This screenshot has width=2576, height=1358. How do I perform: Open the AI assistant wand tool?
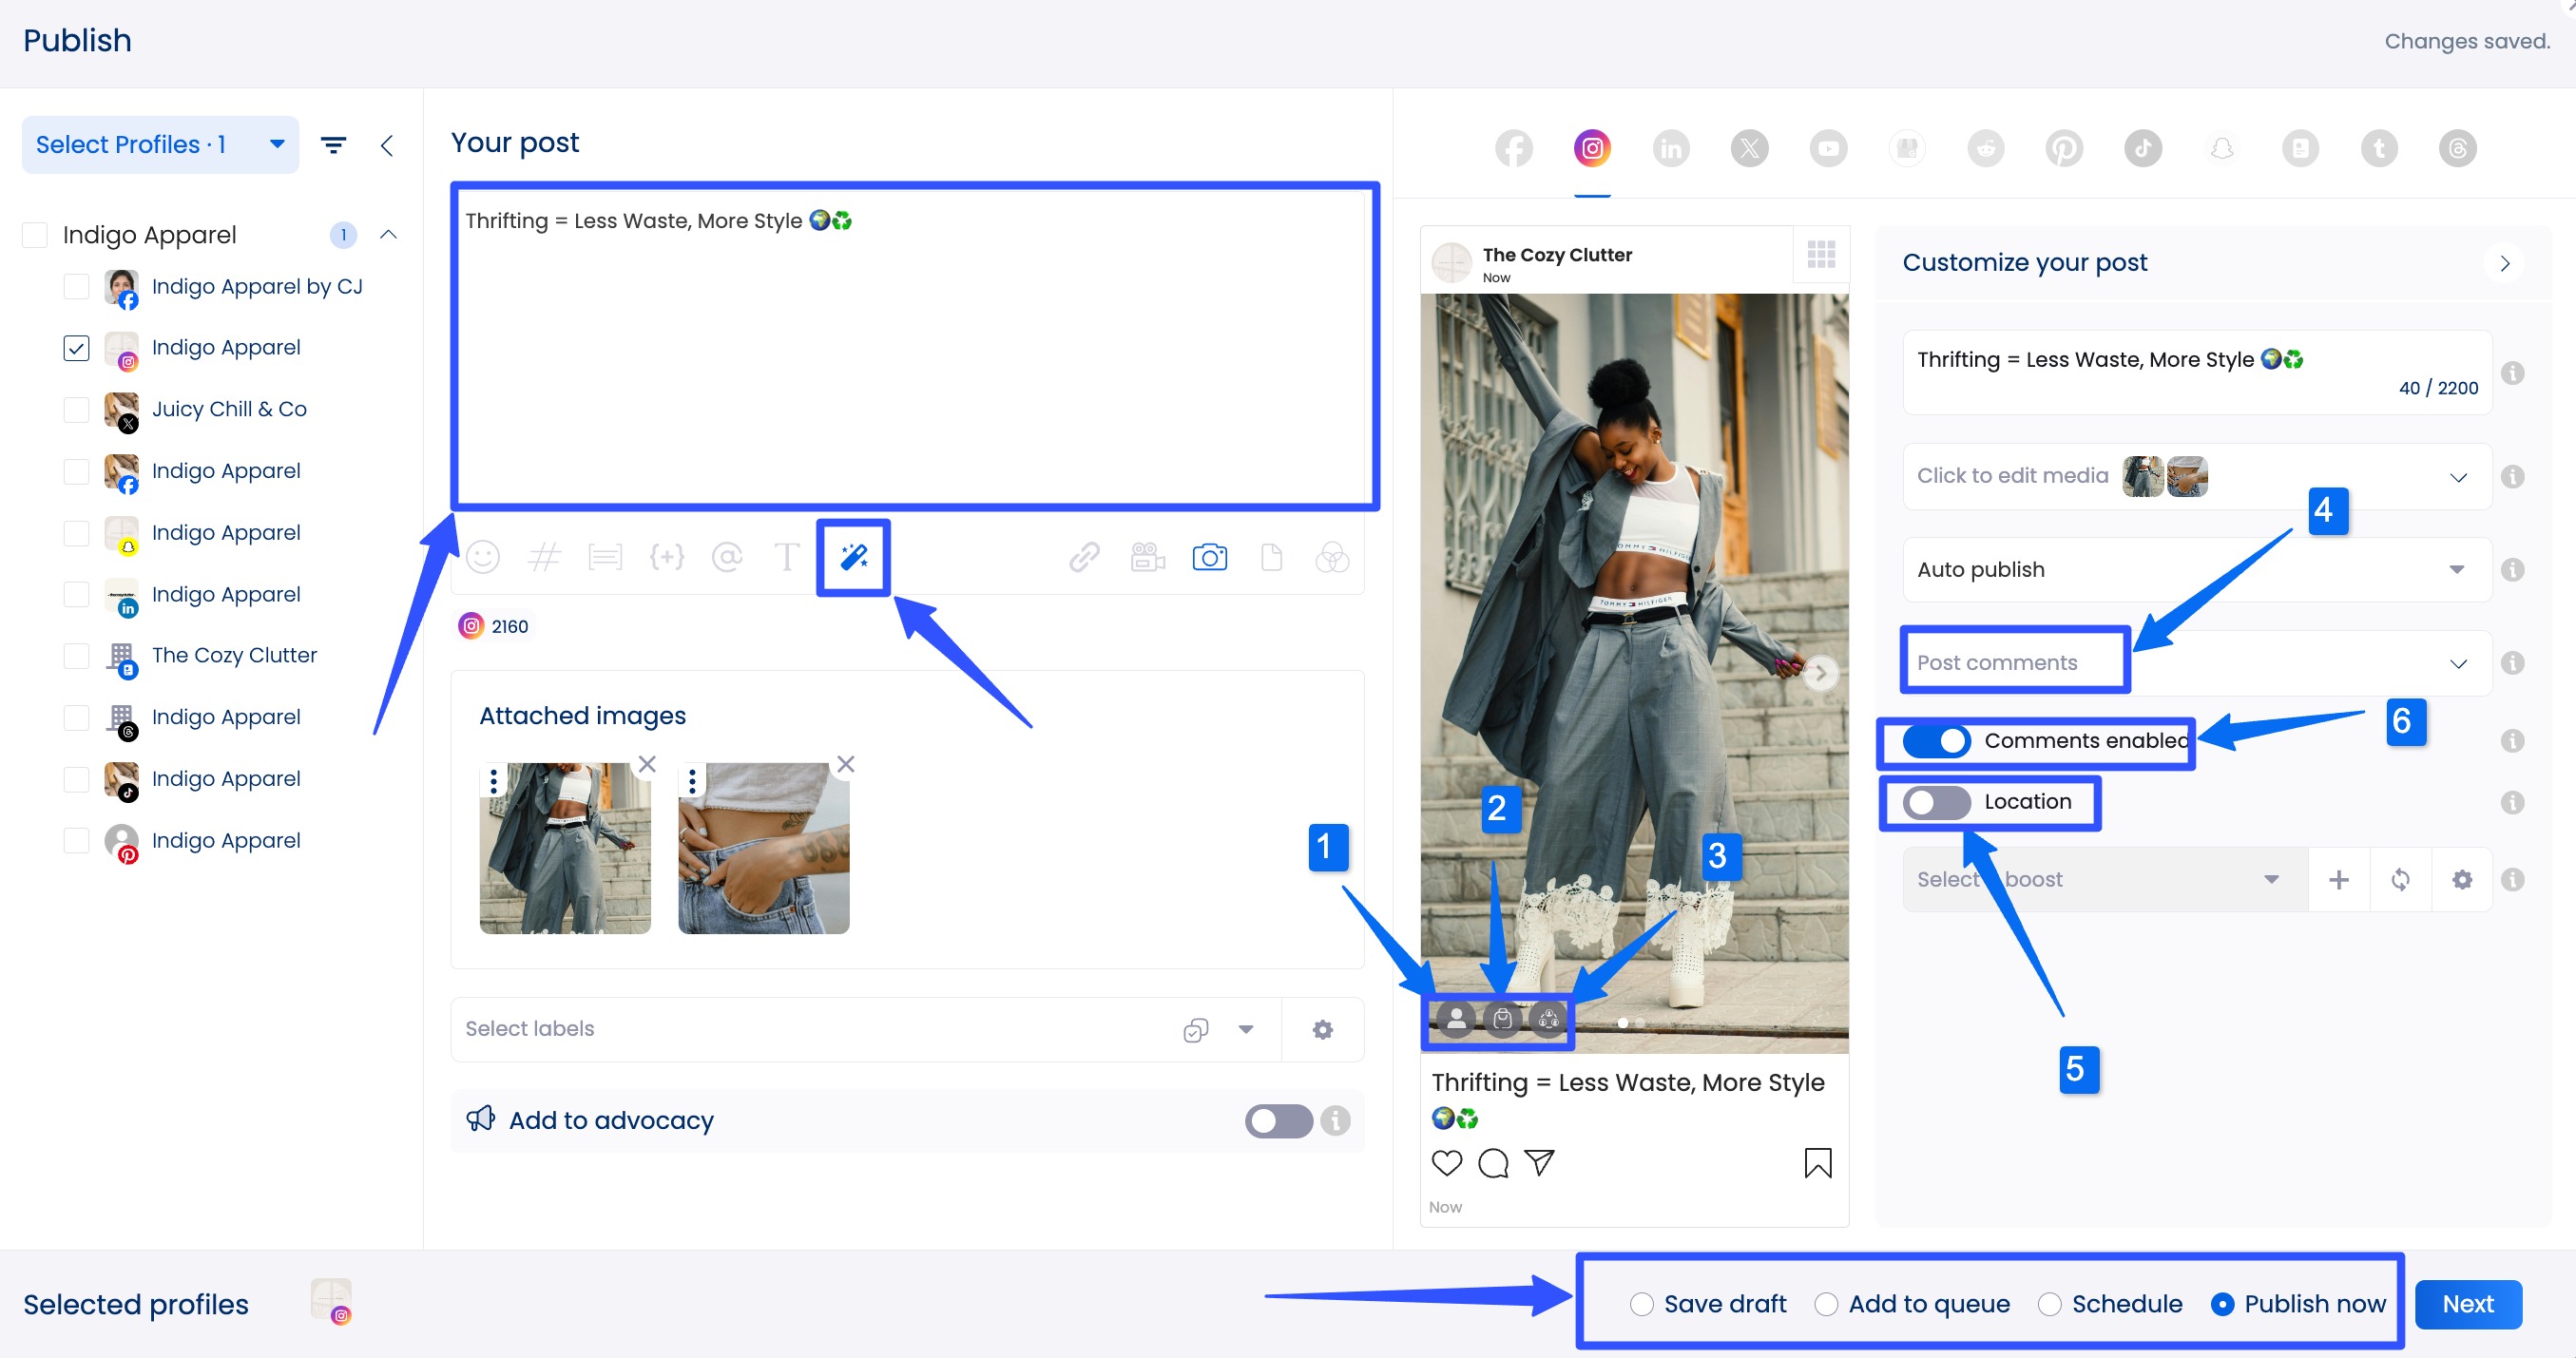click(852, 557)
